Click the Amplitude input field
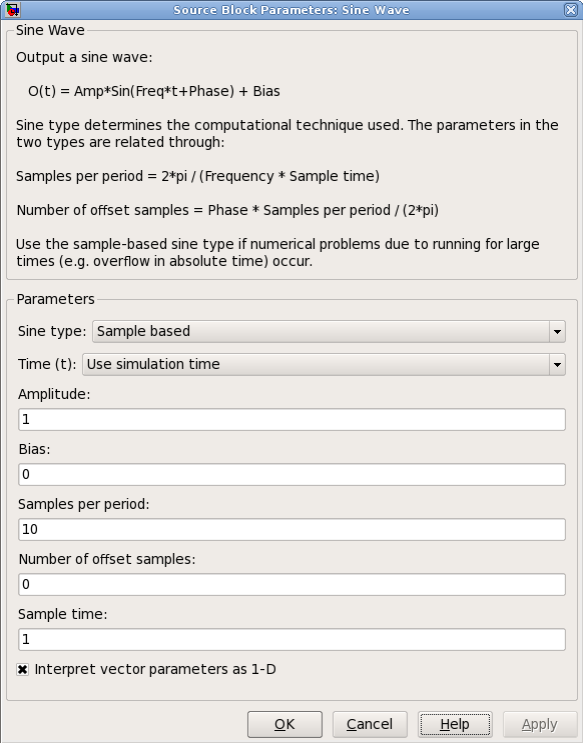 [292, 419]
